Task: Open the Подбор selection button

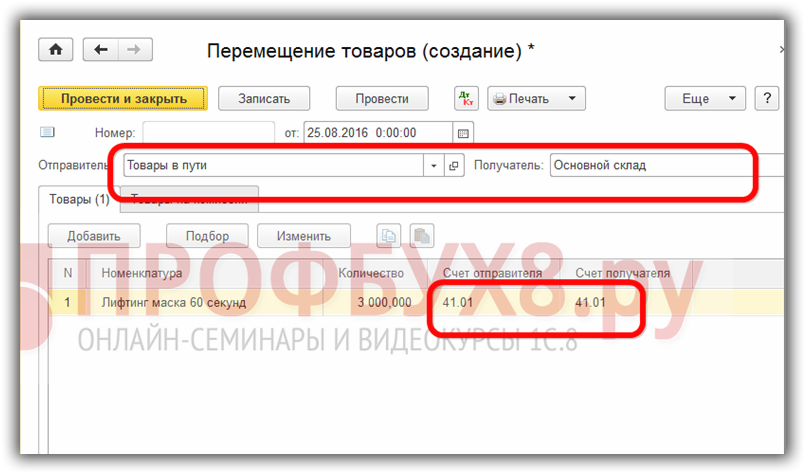Action: [206, 236]
